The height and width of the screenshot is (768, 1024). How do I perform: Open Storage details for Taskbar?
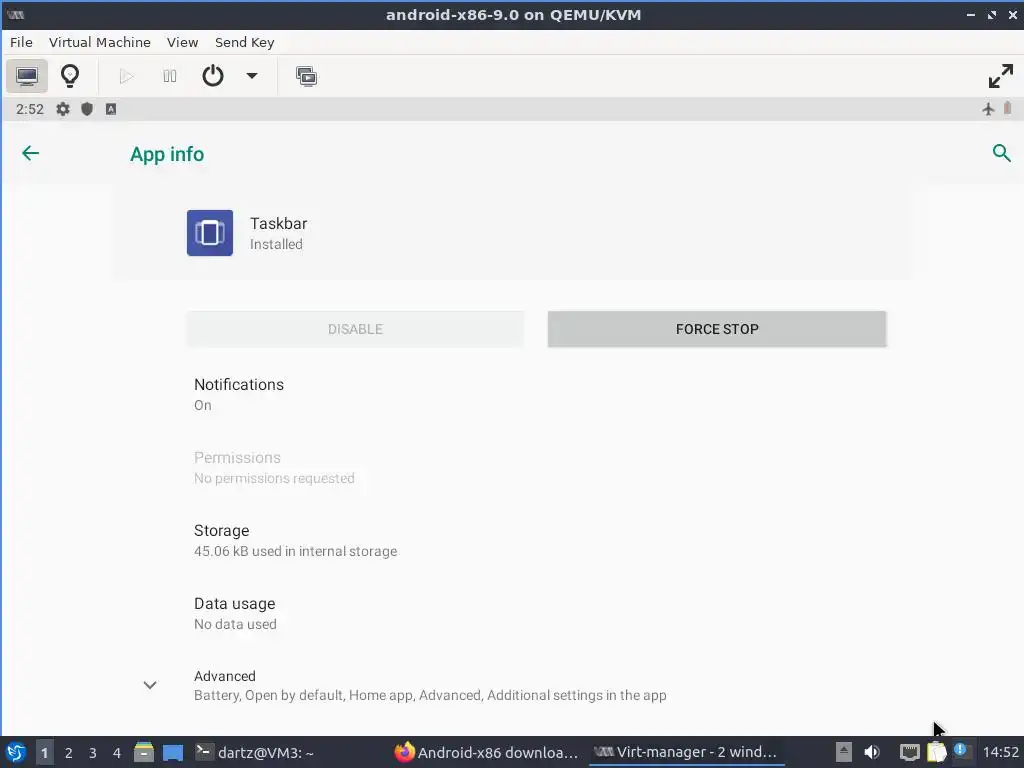[x=513, y=541]
